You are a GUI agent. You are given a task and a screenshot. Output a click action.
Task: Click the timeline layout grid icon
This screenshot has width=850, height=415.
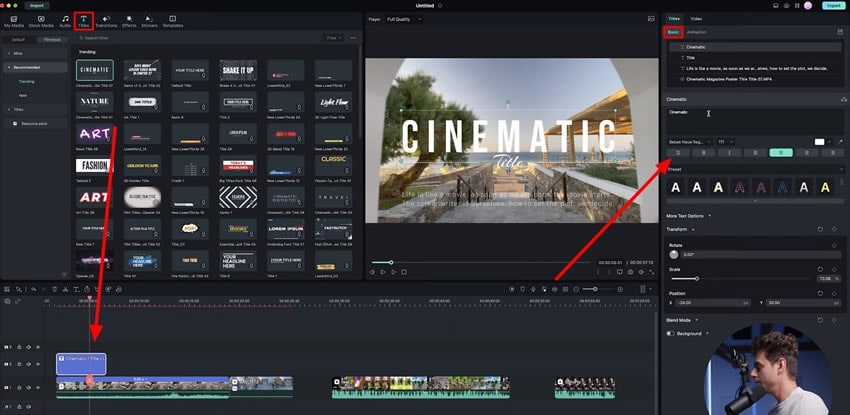[x=7, y=289]
